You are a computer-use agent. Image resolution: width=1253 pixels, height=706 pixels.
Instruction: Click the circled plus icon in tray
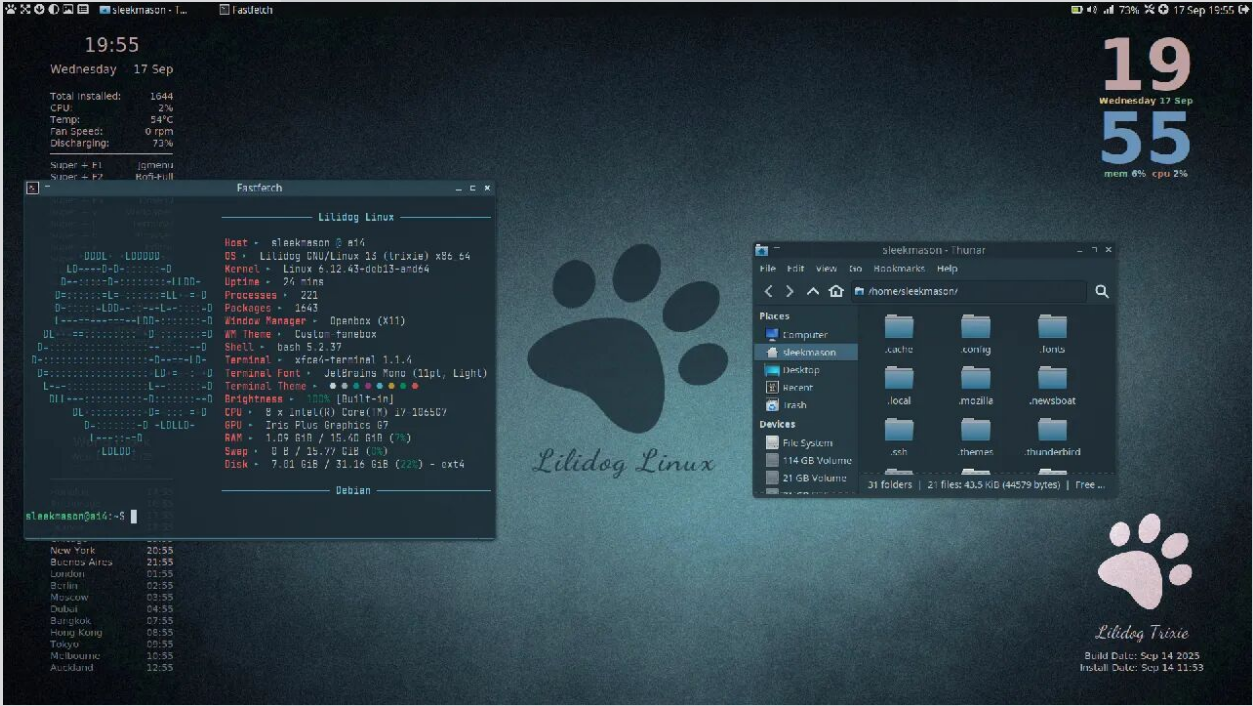tap(1163, 9)
